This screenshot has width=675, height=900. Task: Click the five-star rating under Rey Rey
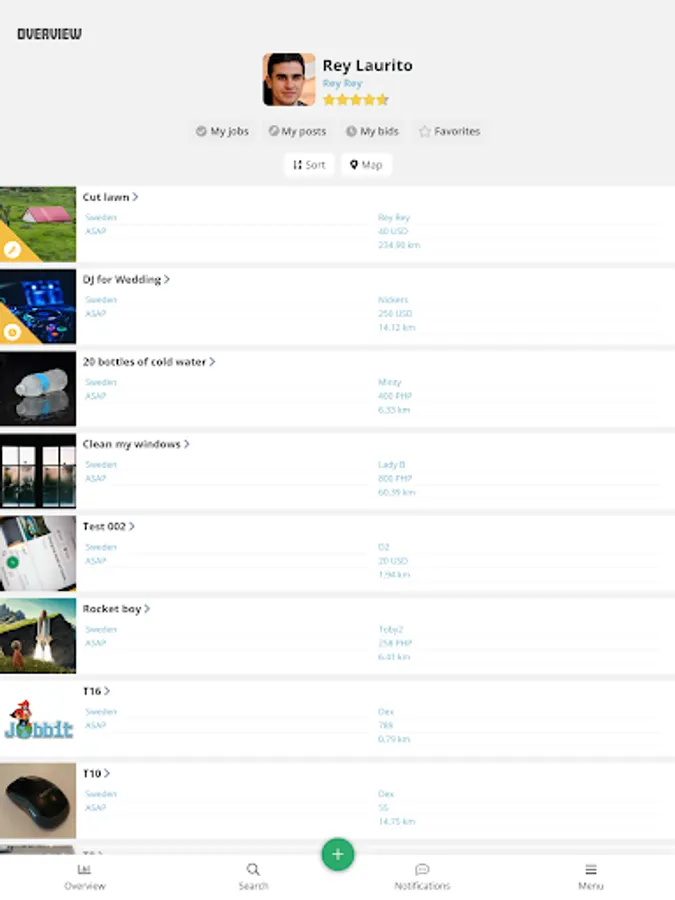click(x=356, y=100)
